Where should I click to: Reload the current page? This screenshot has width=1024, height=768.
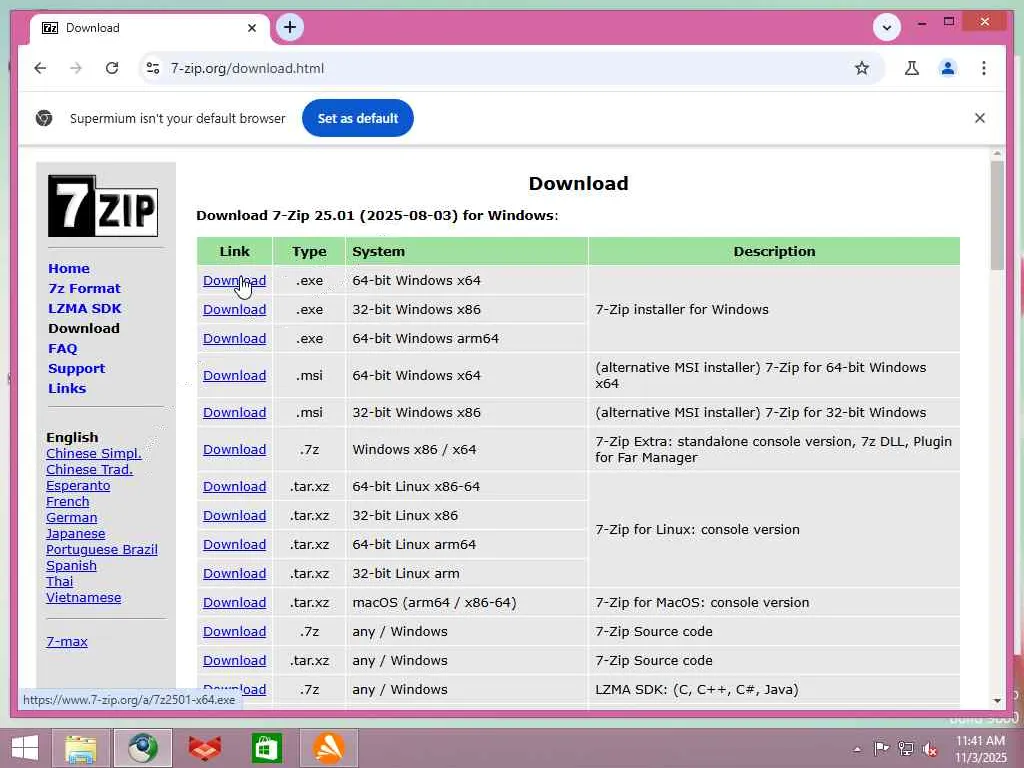click(112, 68)
